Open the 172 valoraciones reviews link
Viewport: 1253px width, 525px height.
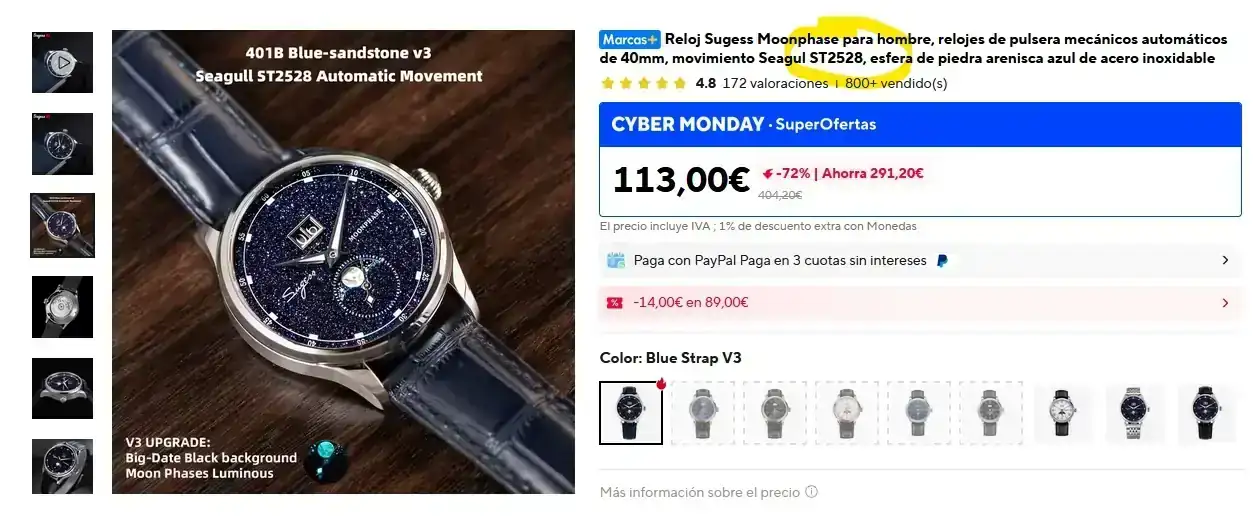[775, 84]
